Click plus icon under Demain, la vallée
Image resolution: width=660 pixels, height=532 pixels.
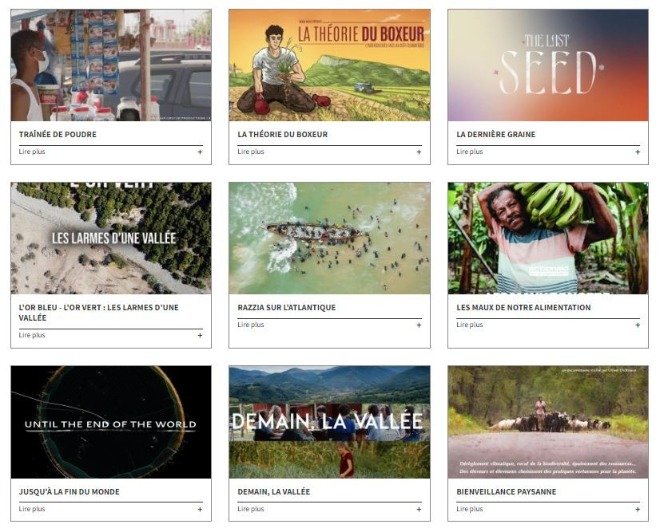(419, 509)
